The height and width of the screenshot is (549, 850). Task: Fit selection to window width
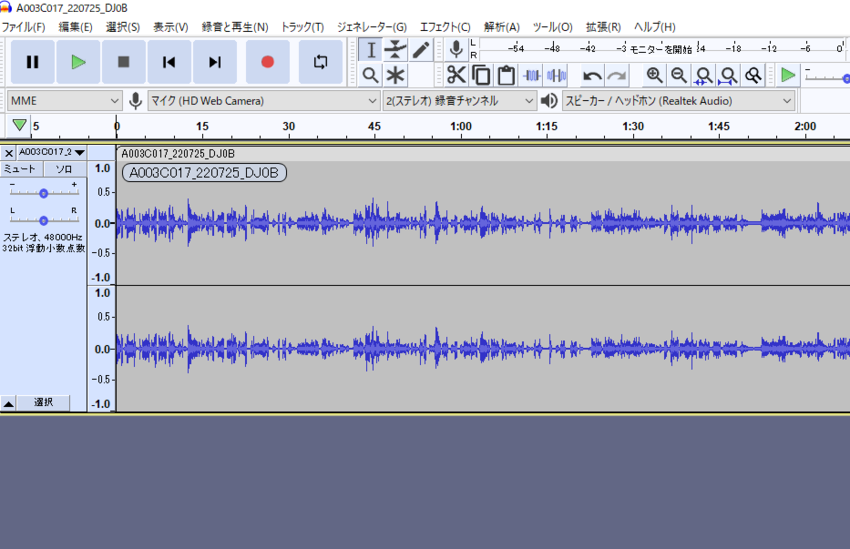[704, 75]
